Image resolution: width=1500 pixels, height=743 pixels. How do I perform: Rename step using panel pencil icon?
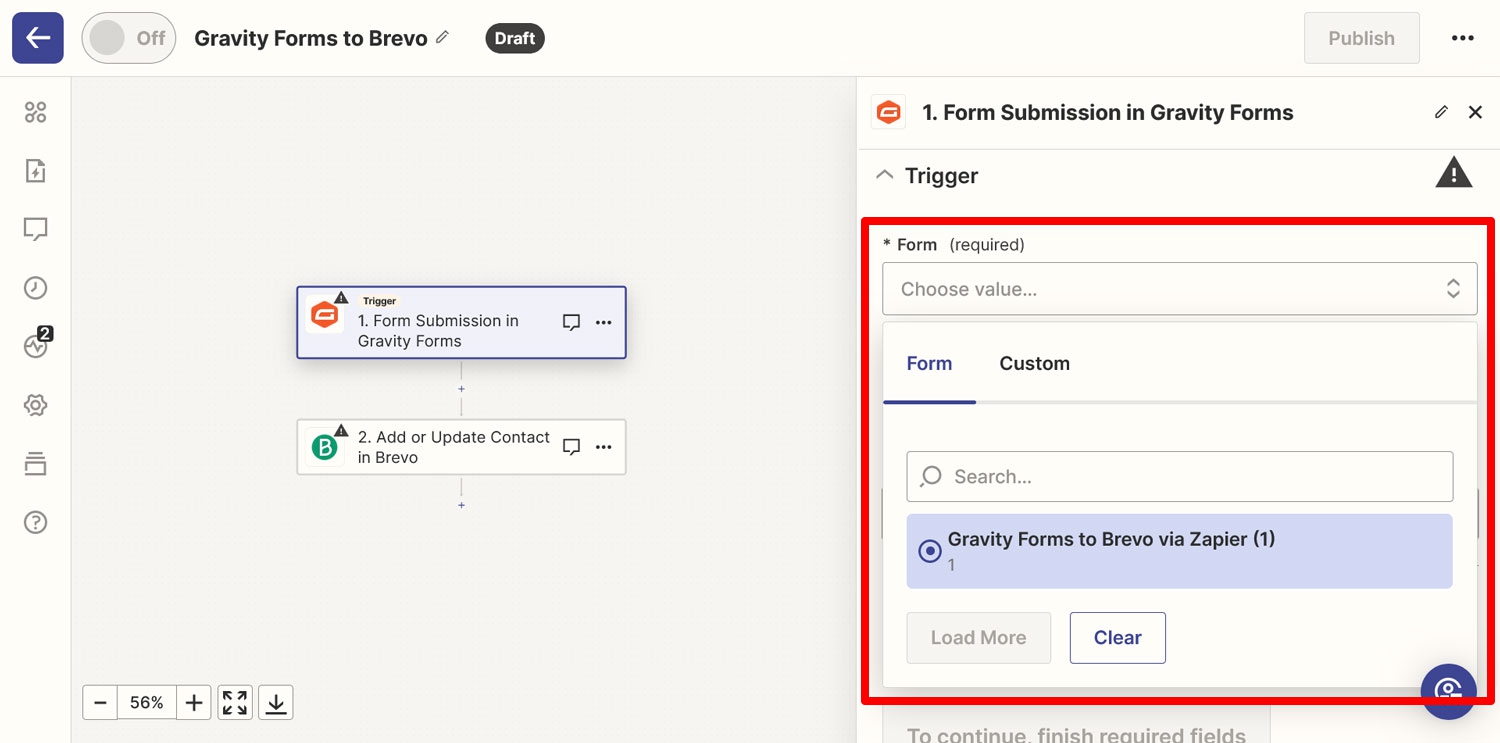click(x=1441, y=112)
